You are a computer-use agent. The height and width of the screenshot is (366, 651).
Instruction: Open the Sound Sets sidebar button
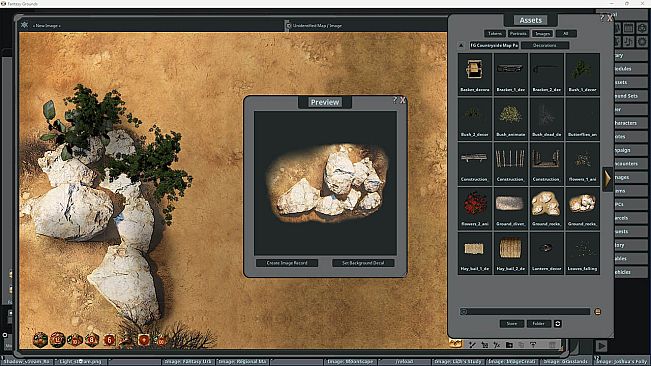(630, 96)
